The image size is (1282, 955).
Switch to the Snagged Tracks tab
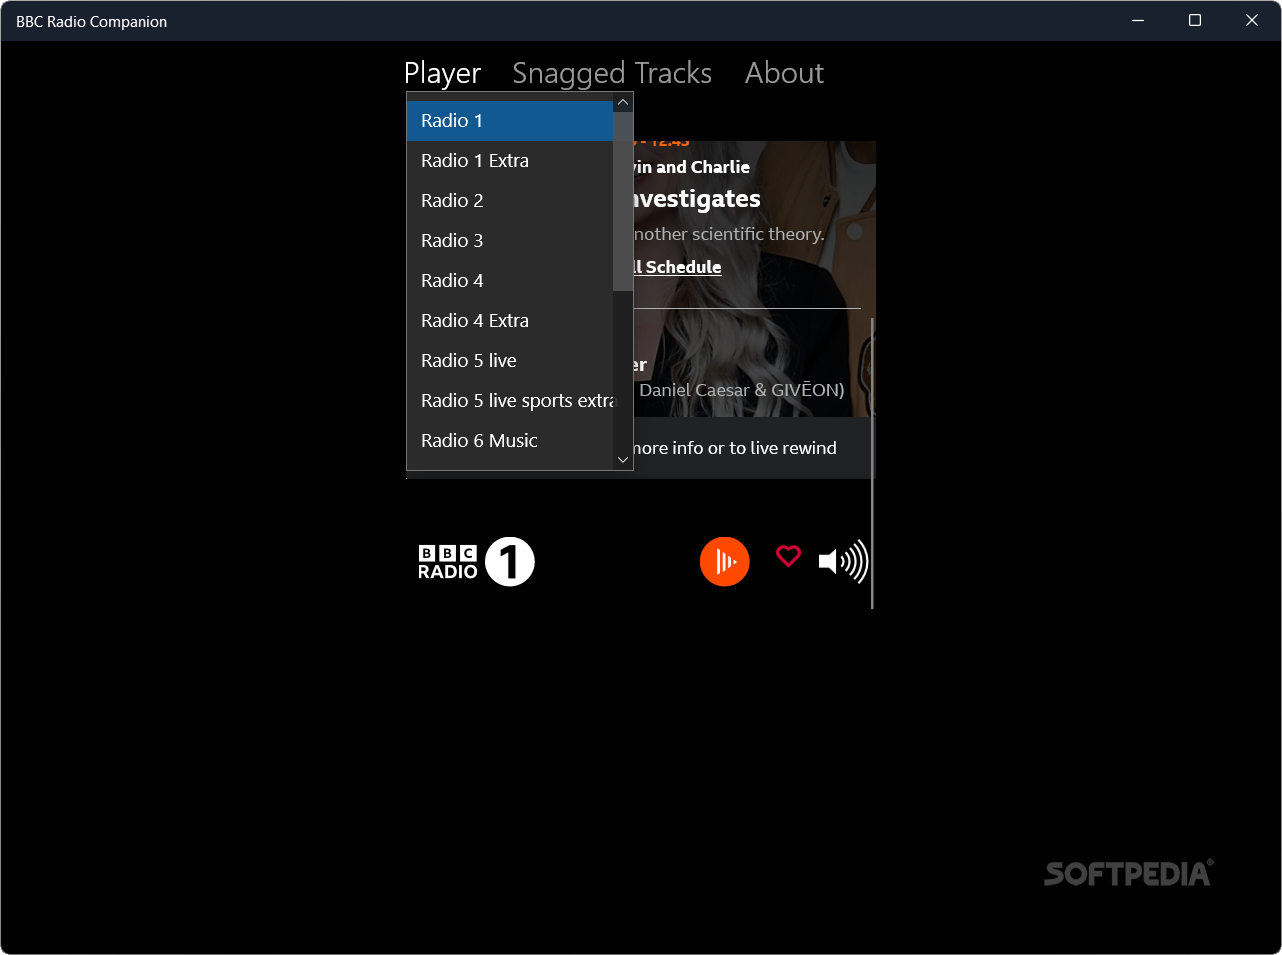[612, 73]
